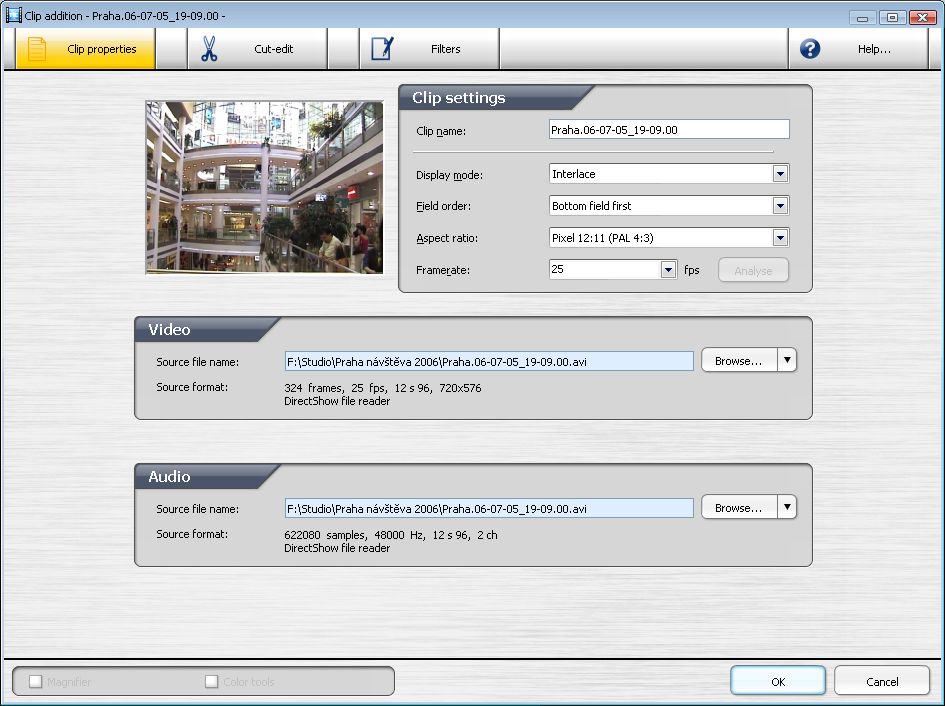
Task: Click the Clip properties page icon
Action: point(37,49)
